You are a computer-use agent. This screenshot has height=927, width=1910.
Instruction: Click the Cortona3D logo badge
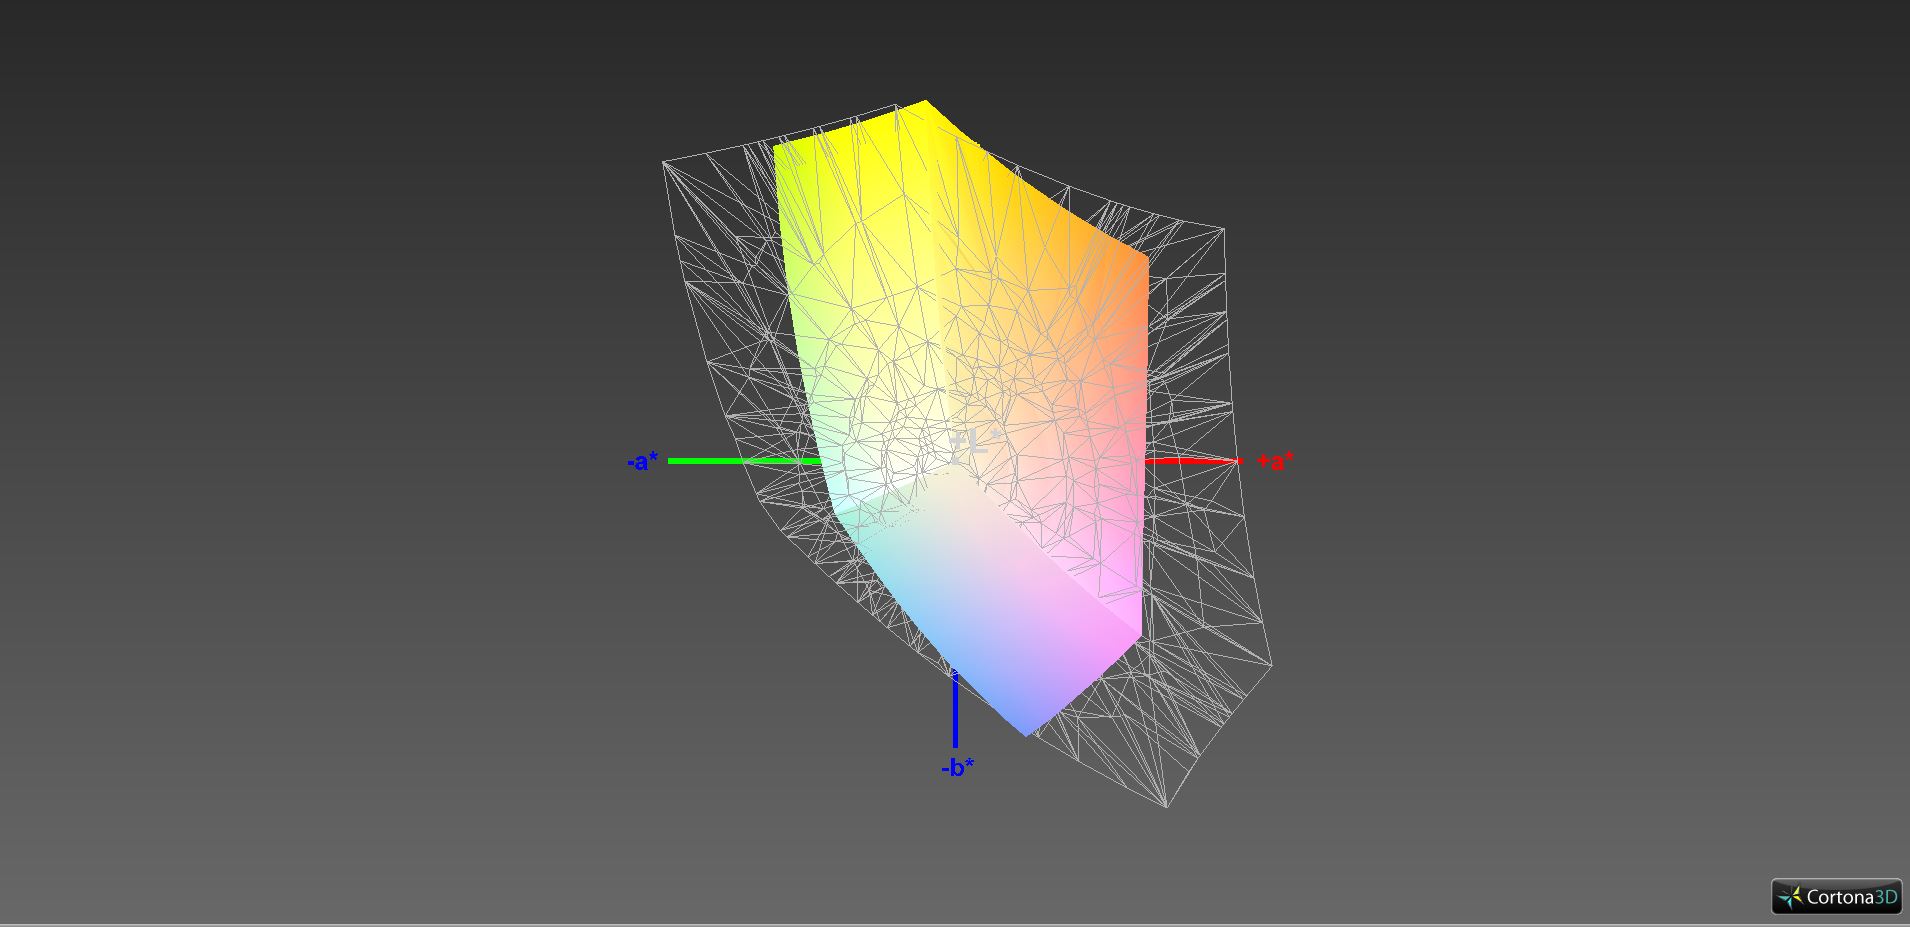coord(1836,896)
